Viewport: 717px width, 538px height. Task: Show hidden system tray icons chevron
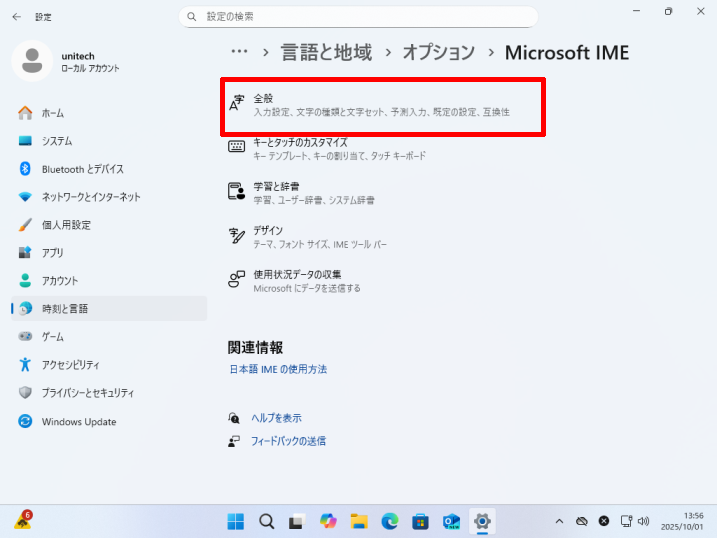coord(560,521)
